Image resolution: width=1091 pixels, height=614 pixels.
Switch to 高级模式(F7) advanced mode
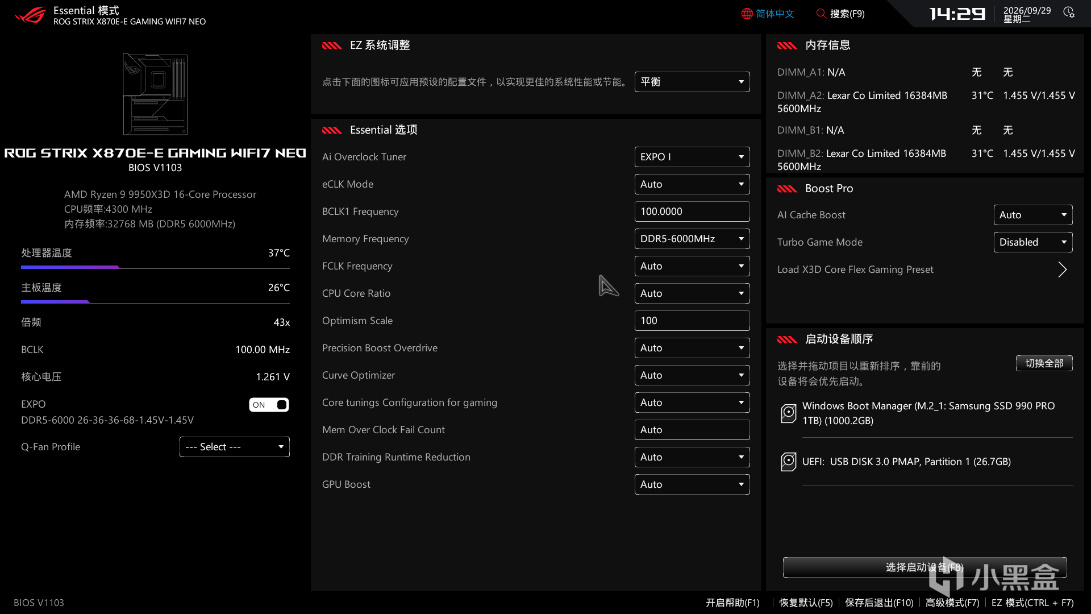click(x=952, y=603)
